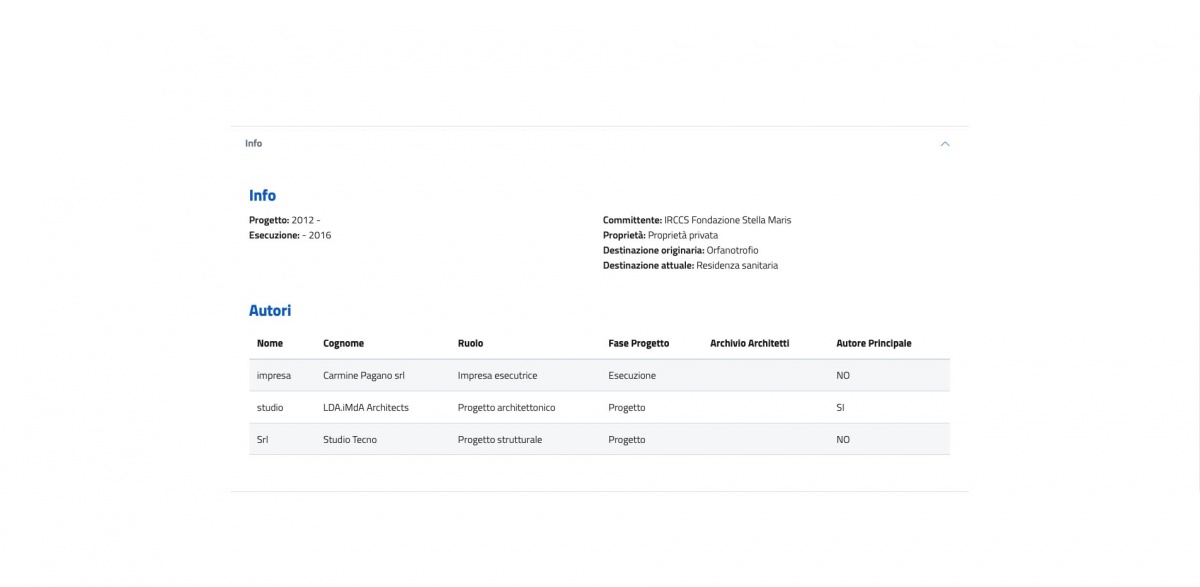
Task: Click the Nome column header
Action: point(270,343)
